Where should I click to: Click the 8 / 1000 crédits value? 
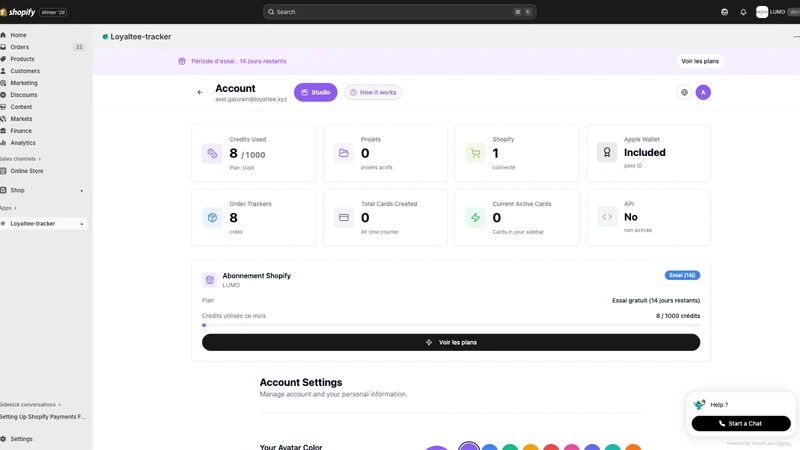[678, 316]
